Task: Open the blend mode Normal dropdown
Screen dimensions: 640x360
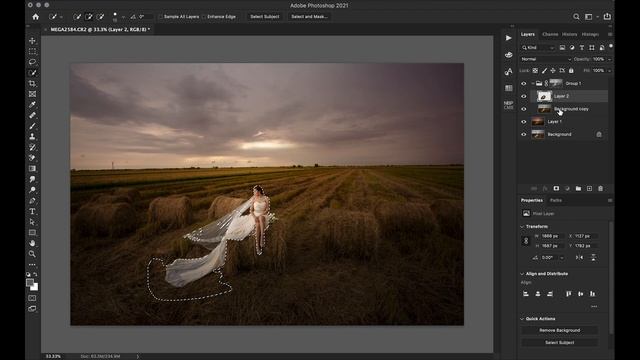Action: point(546,59)
